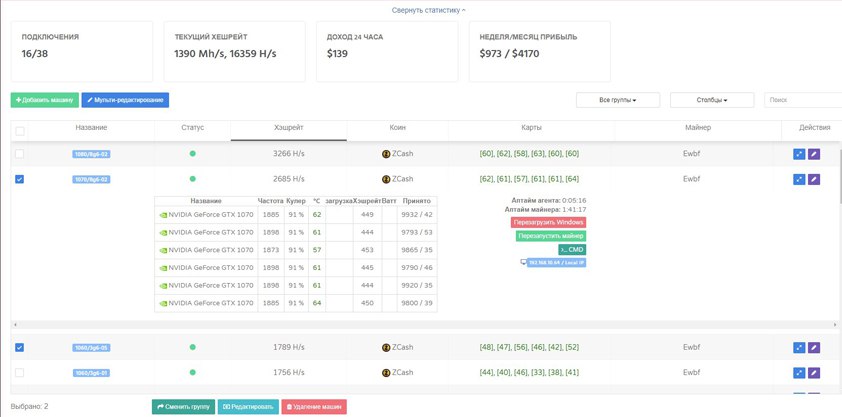
Task: Uncheck the 1070/8g6-02 machine checkbox
Action: pyautogui.click(x=19, y=179)
